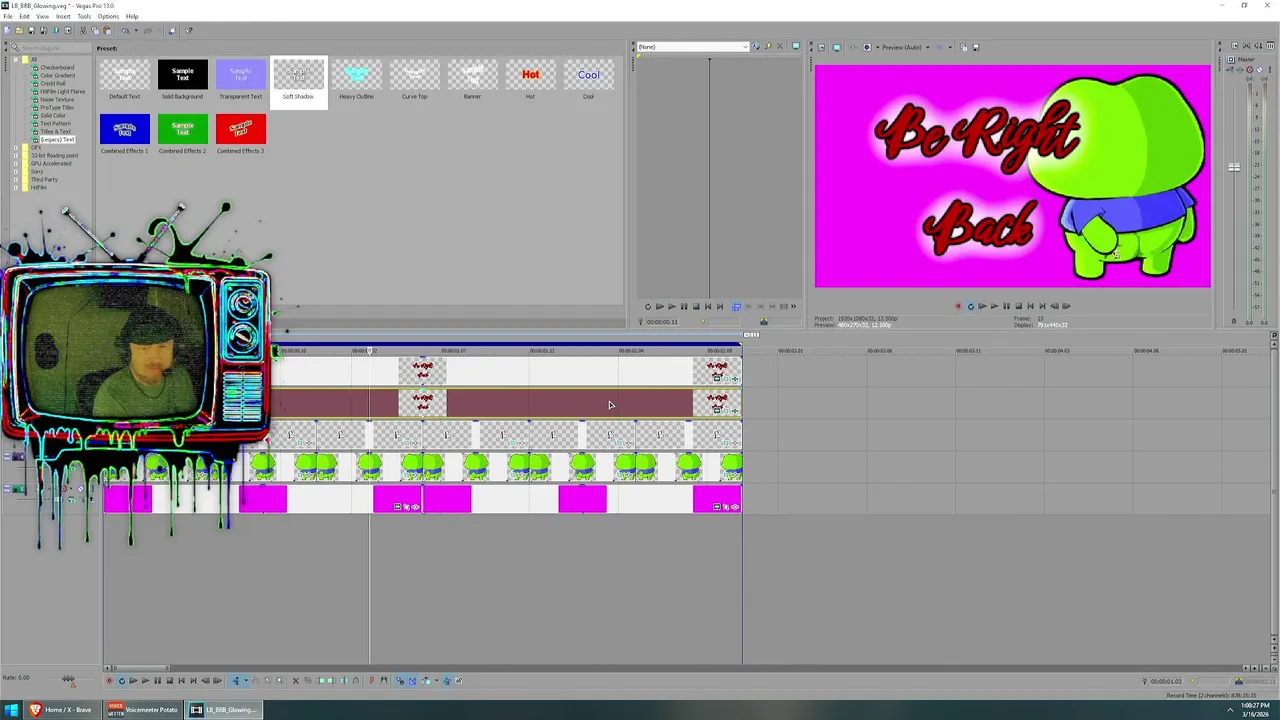Stop the video preview playback
The width and height of the screenshot is (1280, 720).
[1018, 306]
